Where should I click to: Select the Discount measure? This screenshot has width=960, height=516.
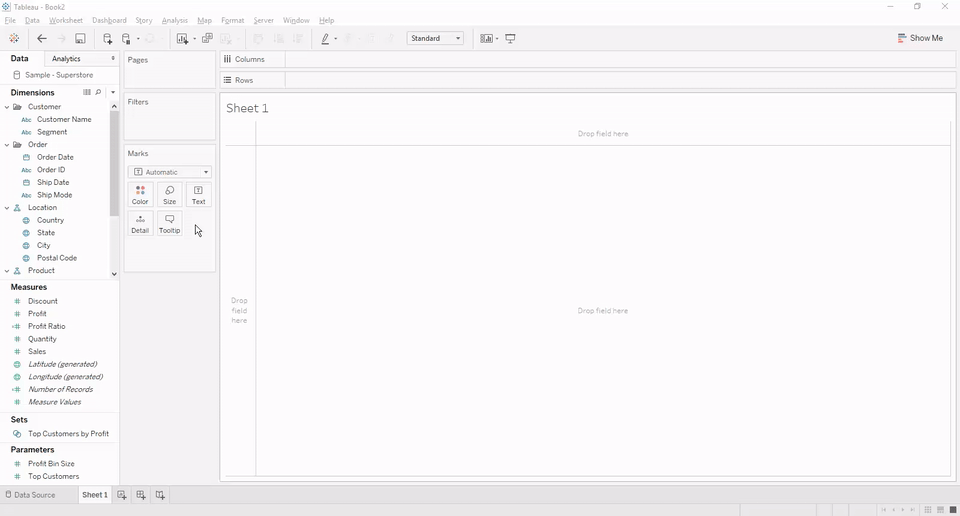[43, 301]
